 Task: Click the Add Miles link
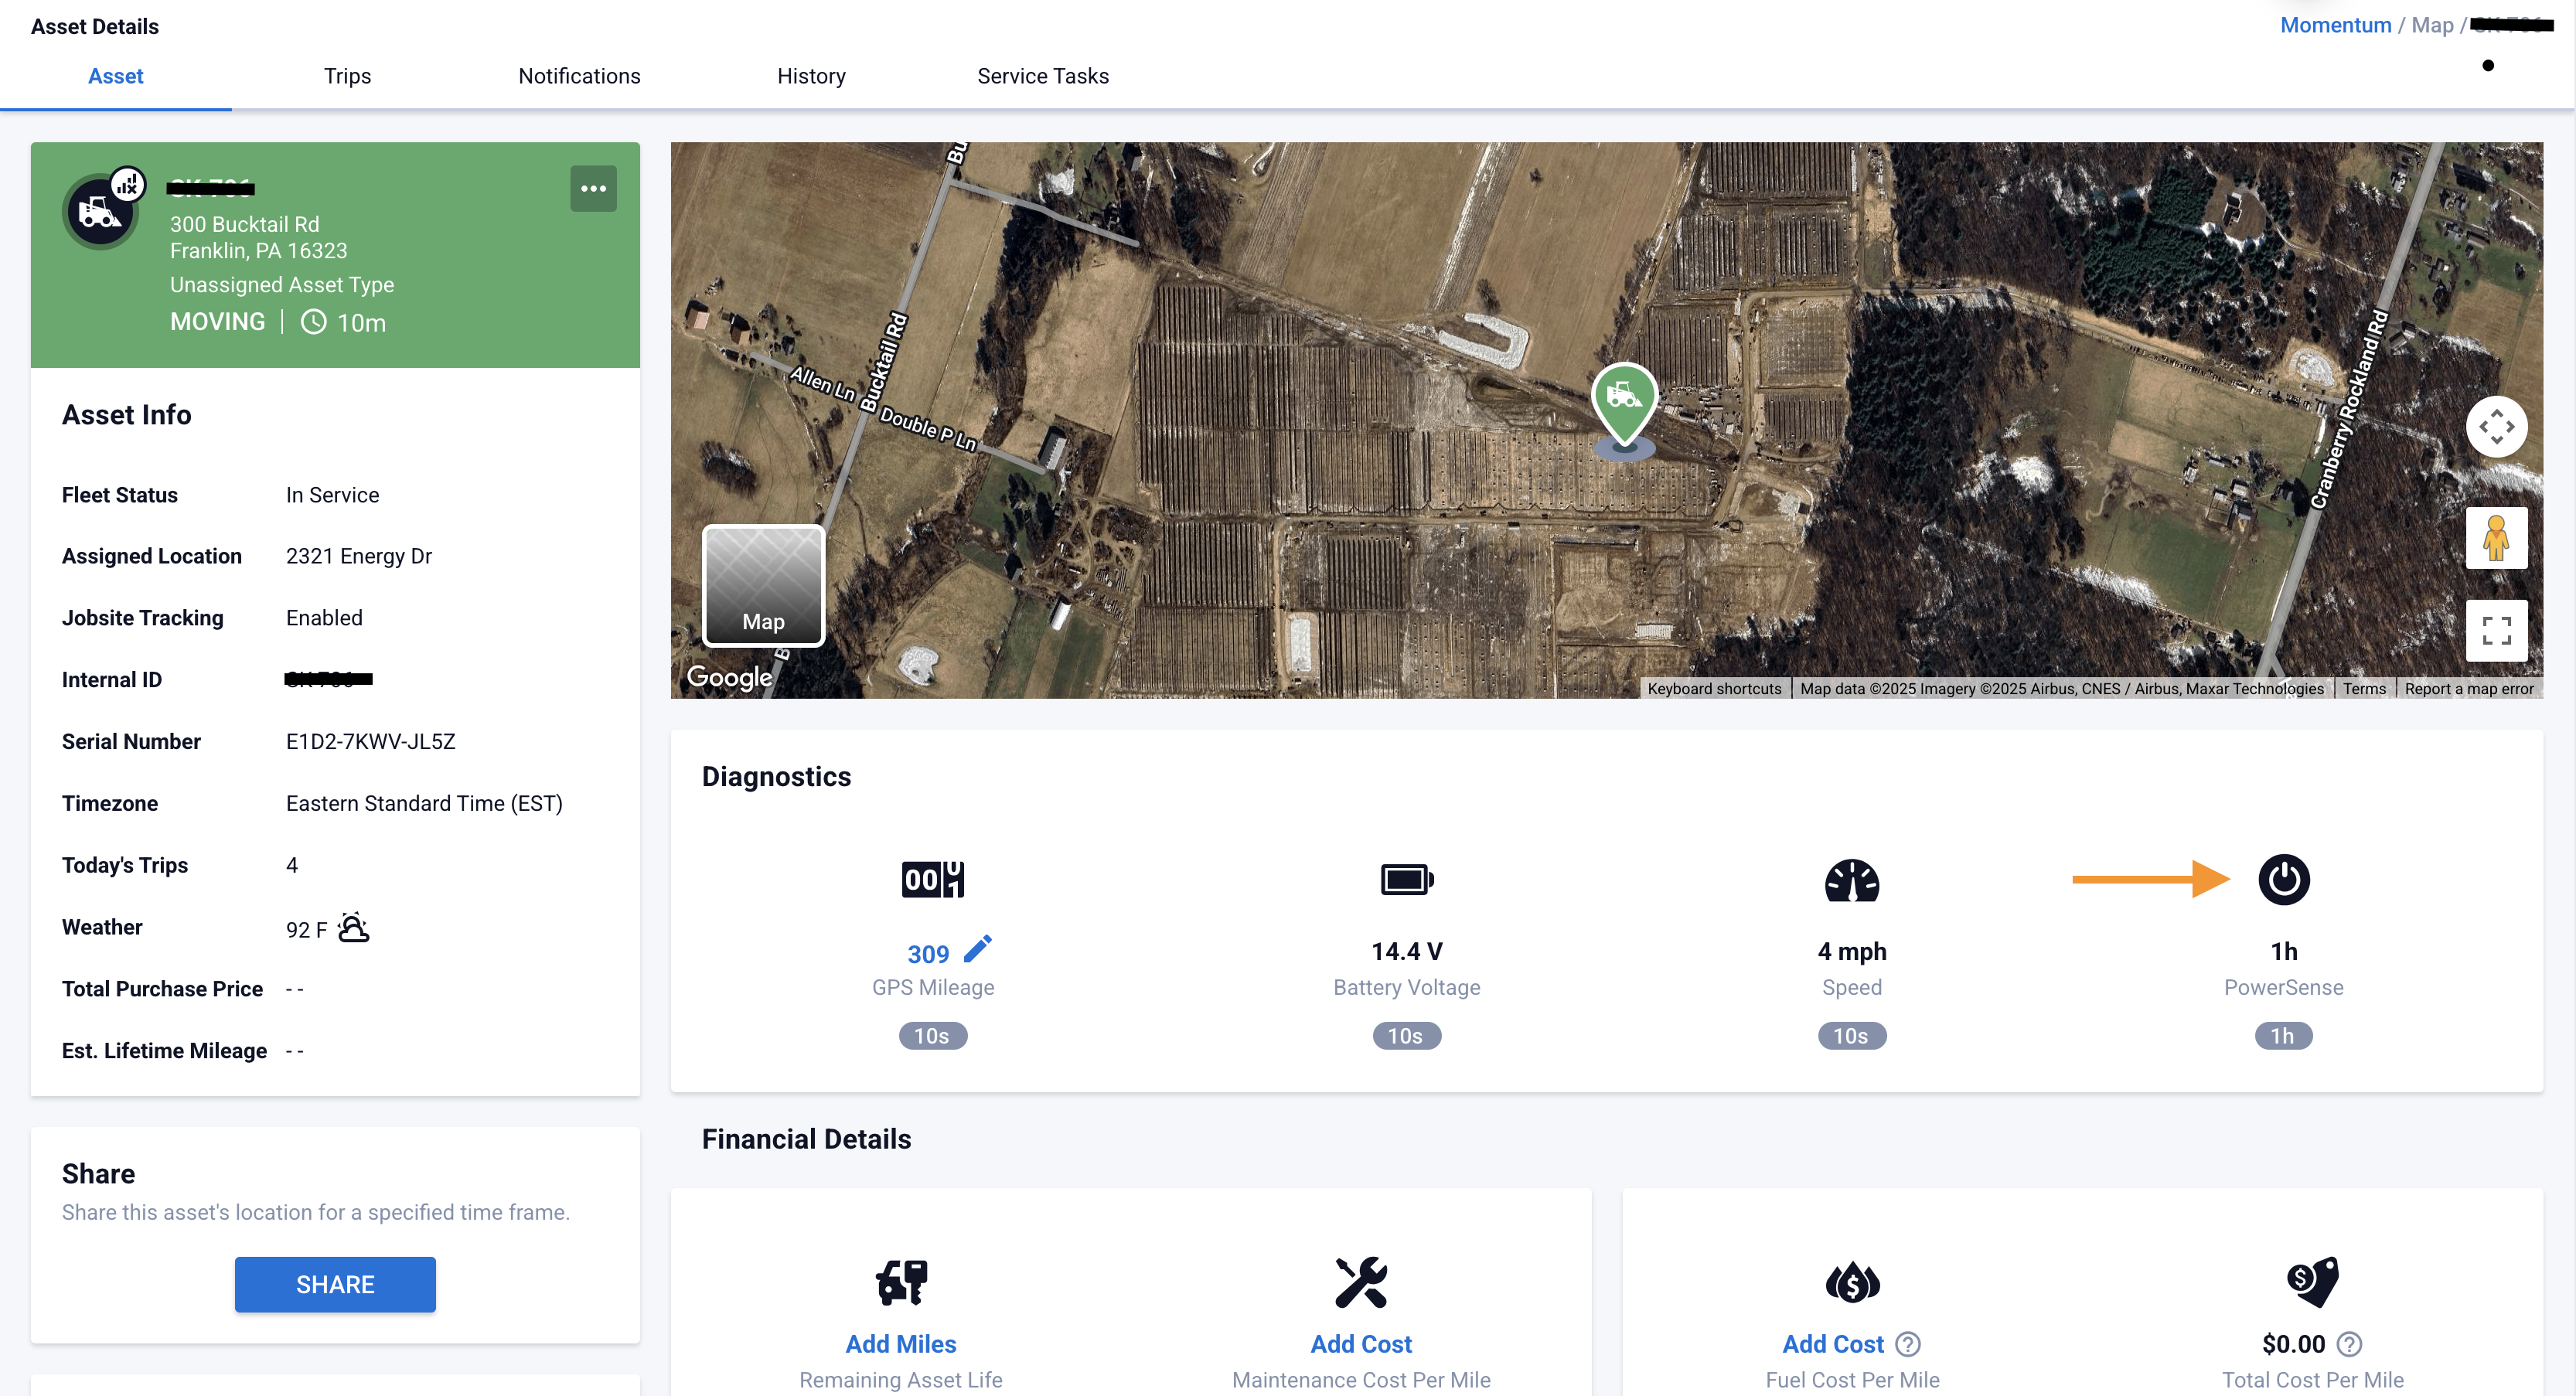tap(900, 1344)
